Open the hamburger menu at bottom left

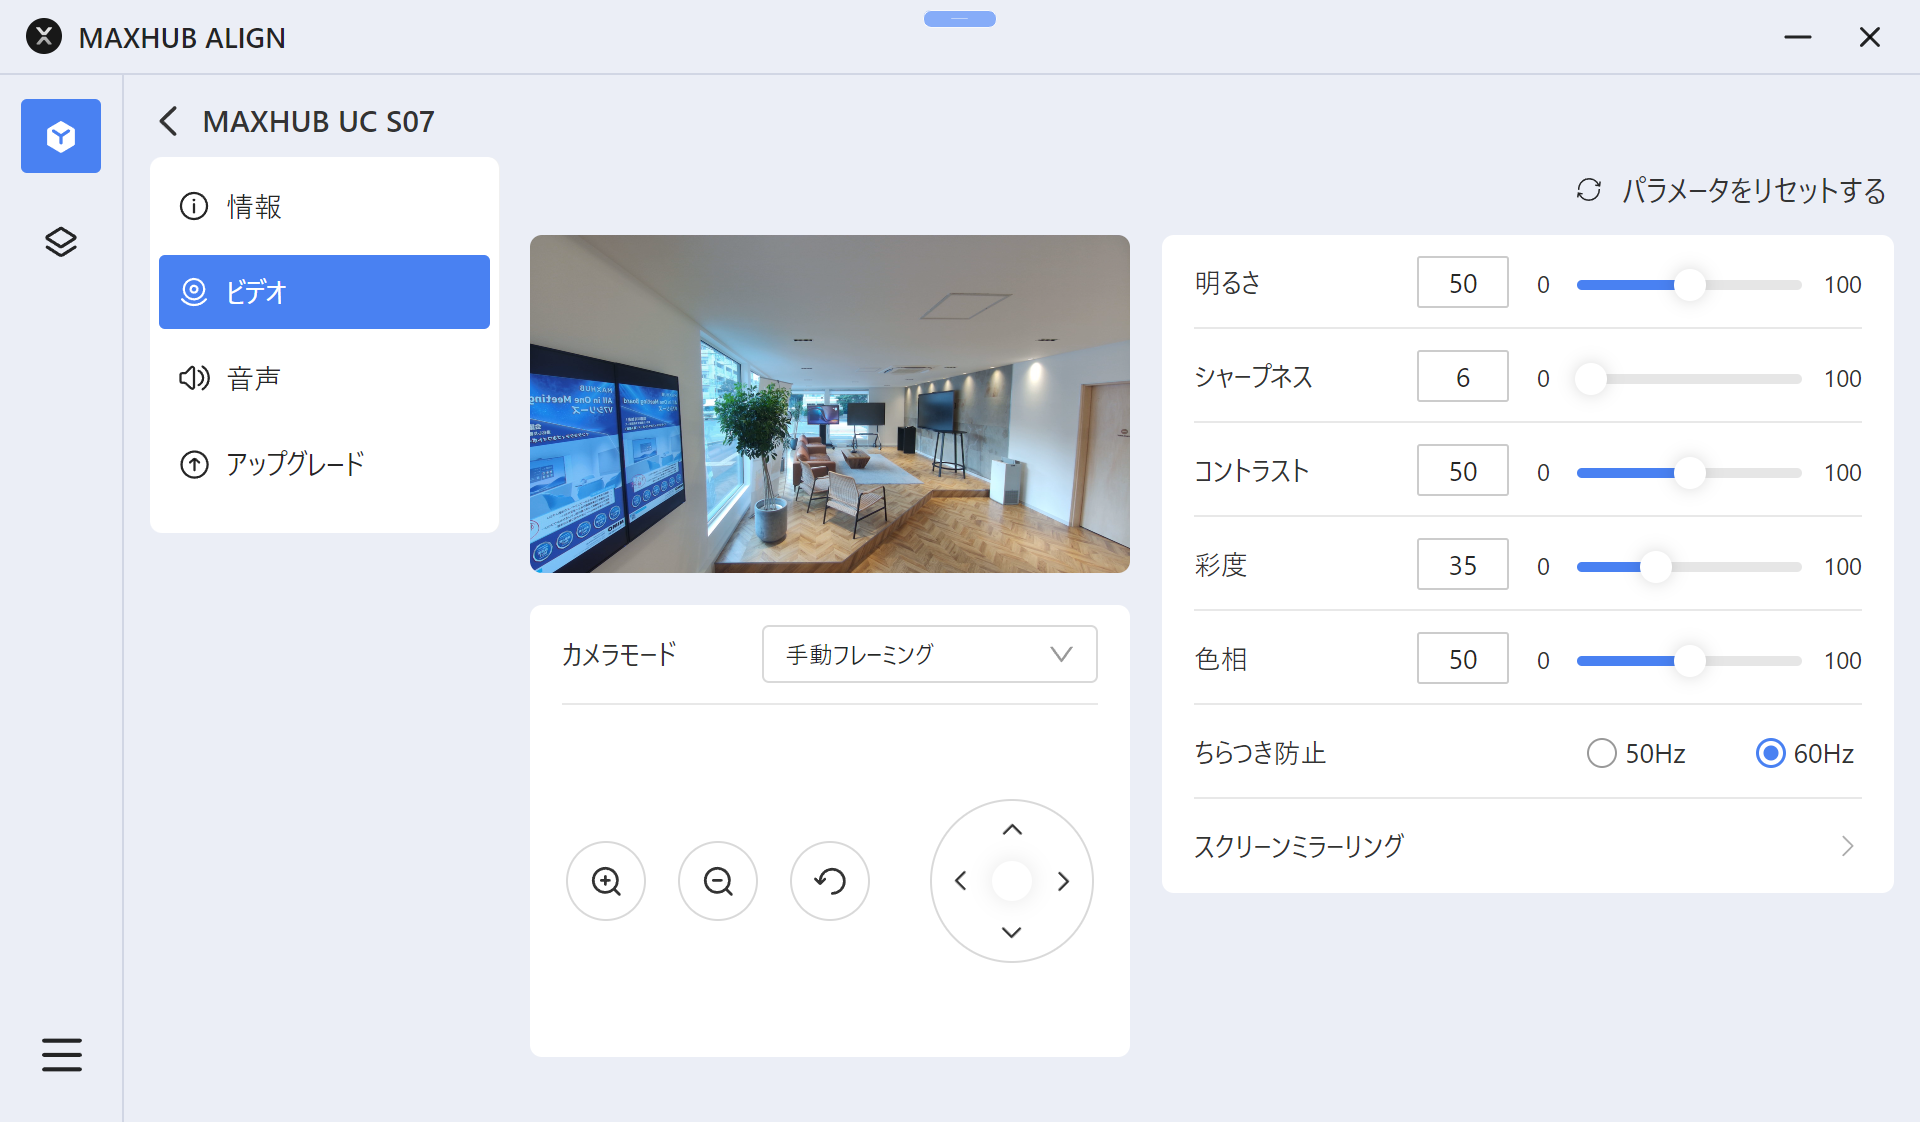pyautogui.click(x=62, y=1054)
